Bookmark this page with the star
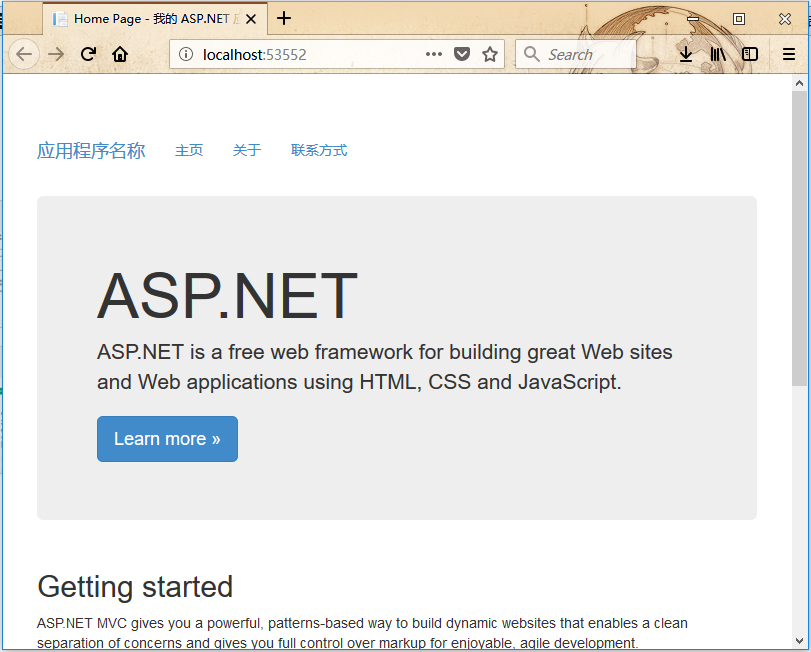The image size is (811, 652). coord(490,54)
